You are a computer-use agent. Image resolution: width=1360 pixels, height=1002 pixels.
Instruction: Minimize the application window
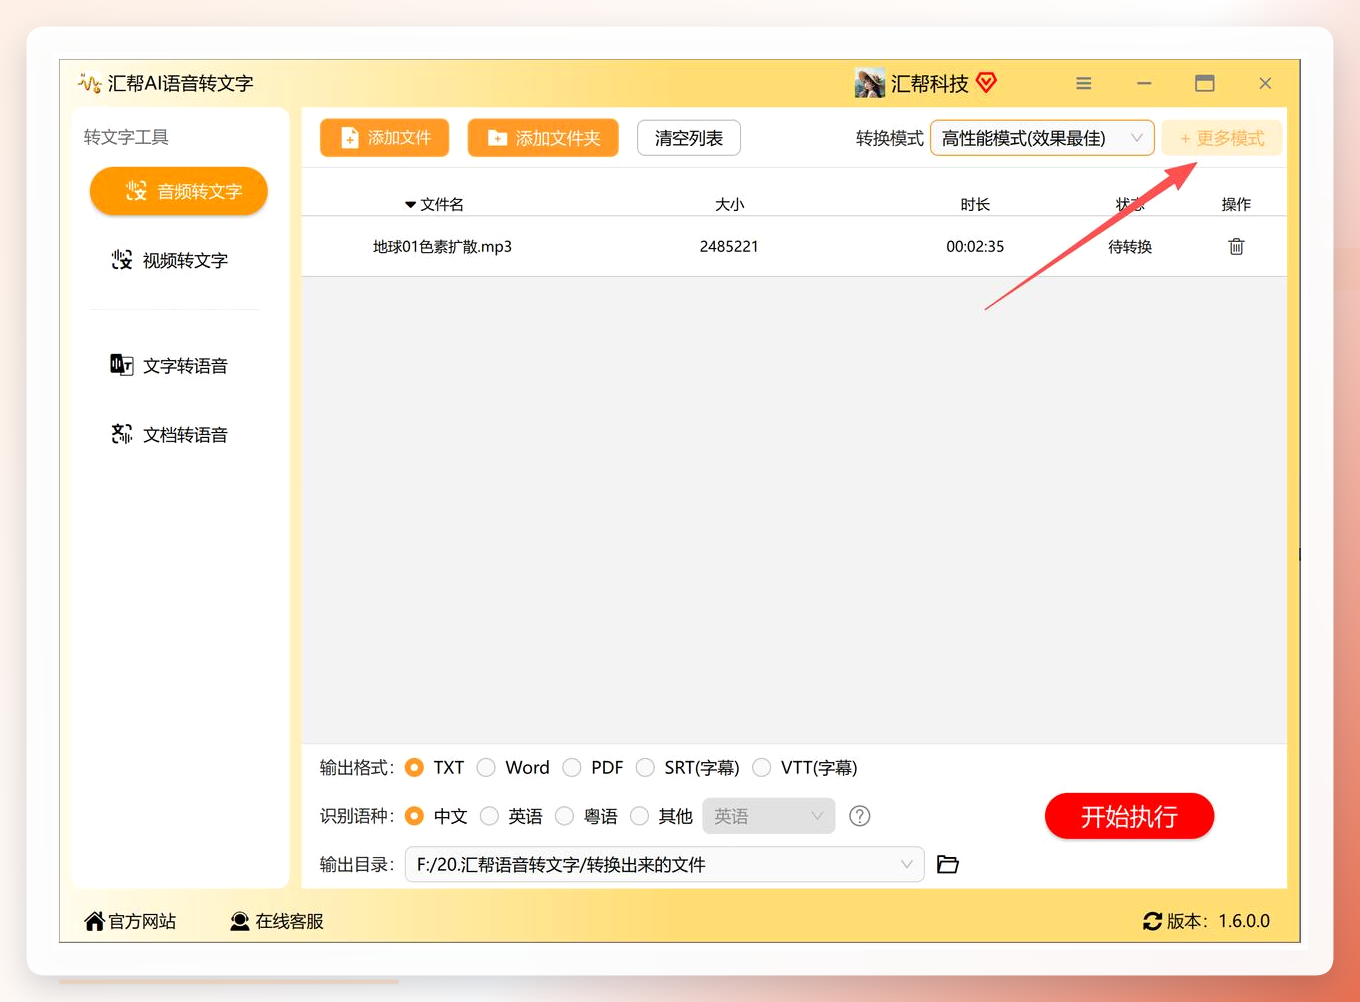point(1144,83)
